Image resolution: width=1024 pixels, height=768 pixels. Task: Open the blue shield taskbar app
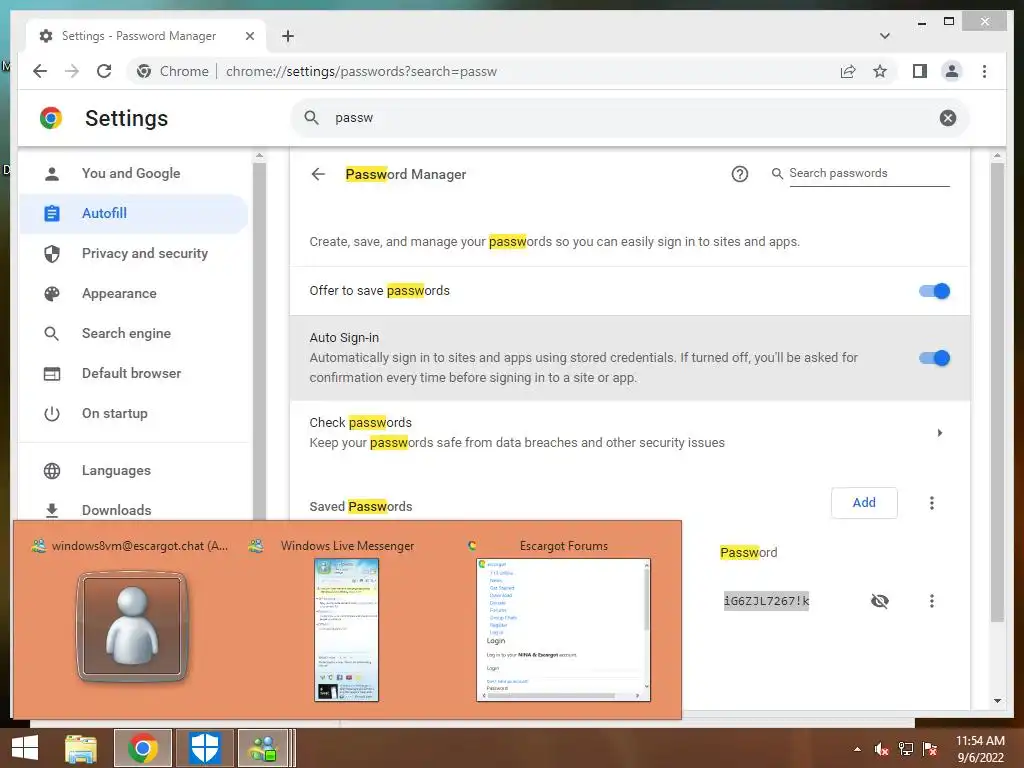click(204, 748)
